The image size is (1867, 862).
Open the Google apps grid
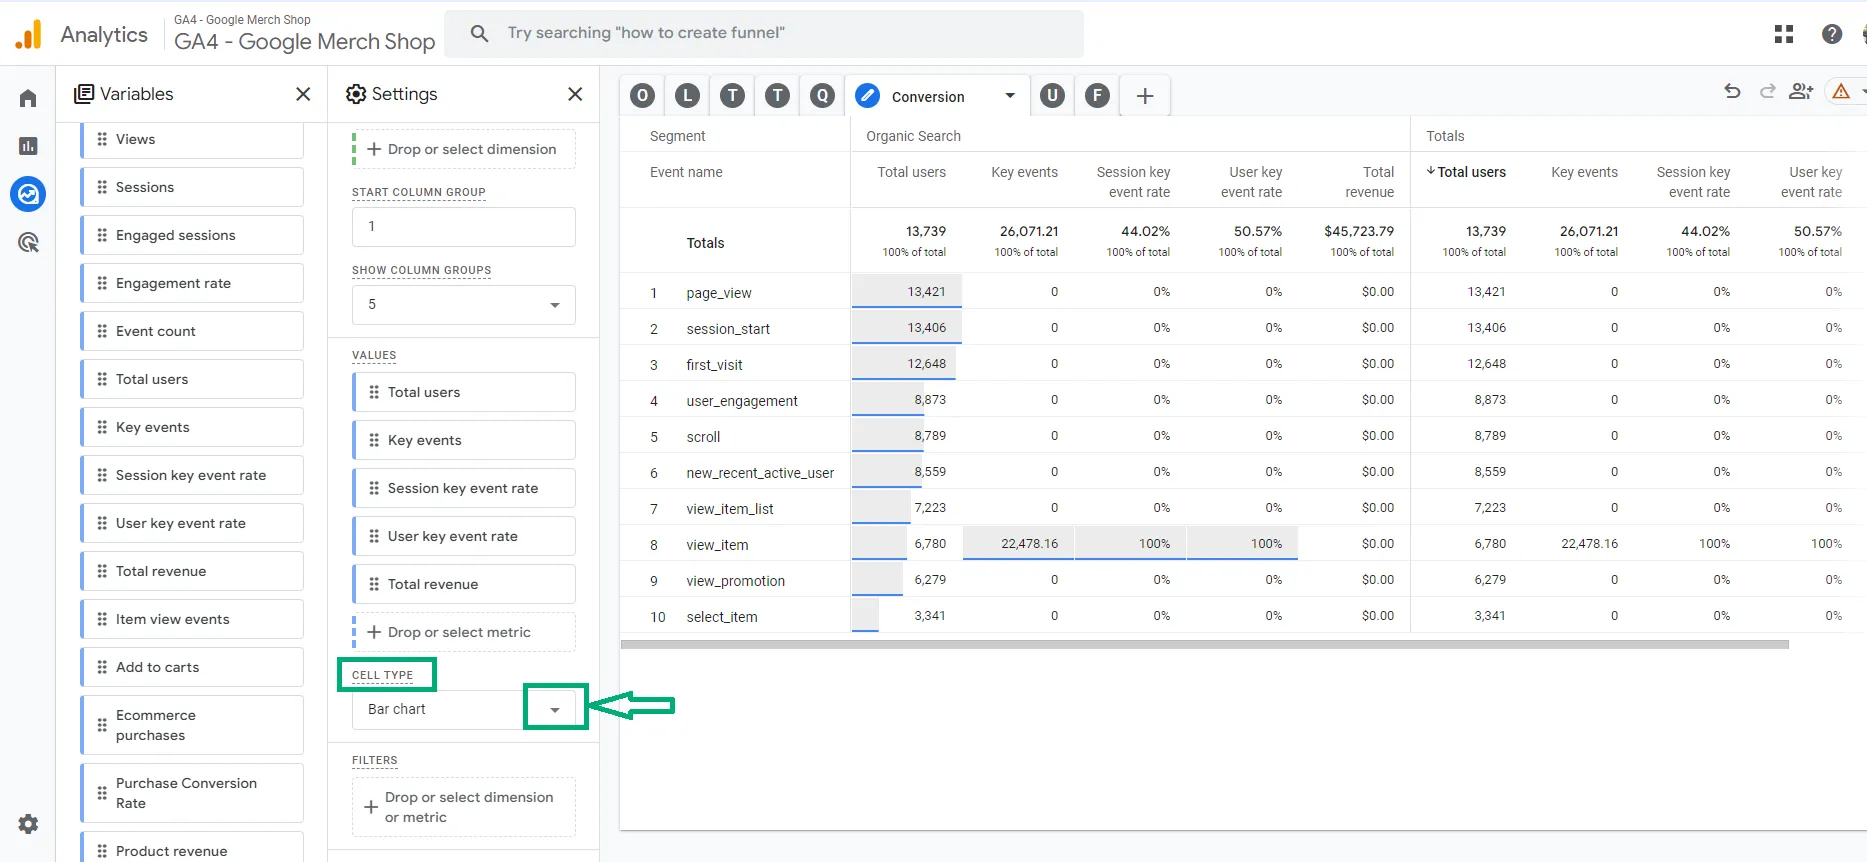pyautogui.click(x=1784, y=35)
